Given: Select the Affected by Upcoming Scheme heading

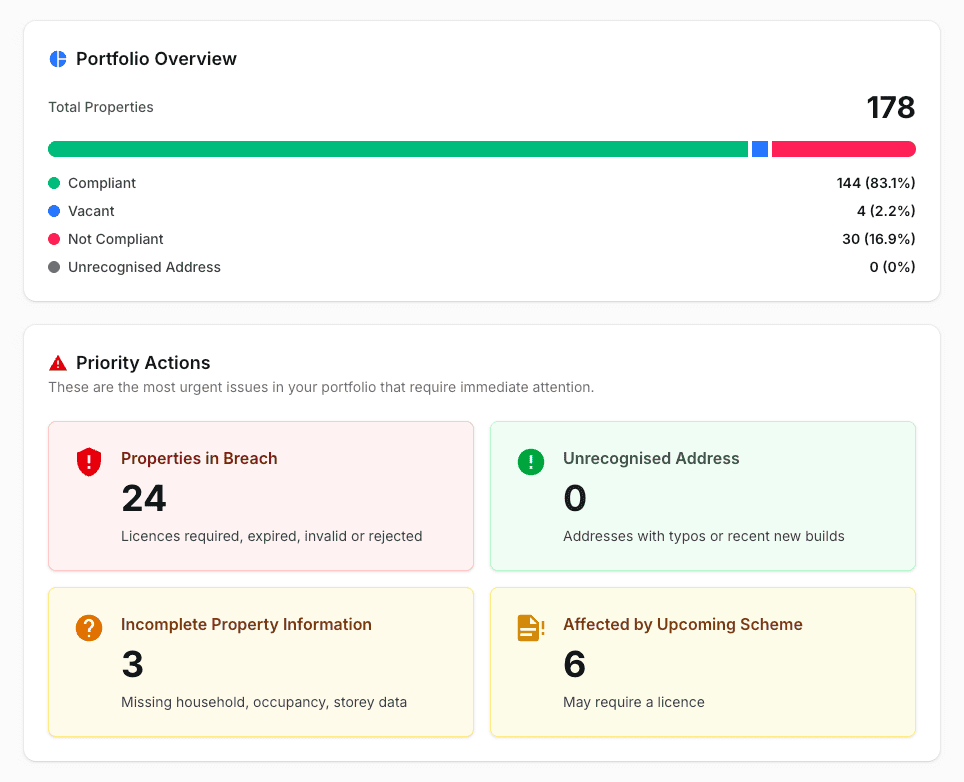Looking at the screenshot, I should [x=682, y=625].
